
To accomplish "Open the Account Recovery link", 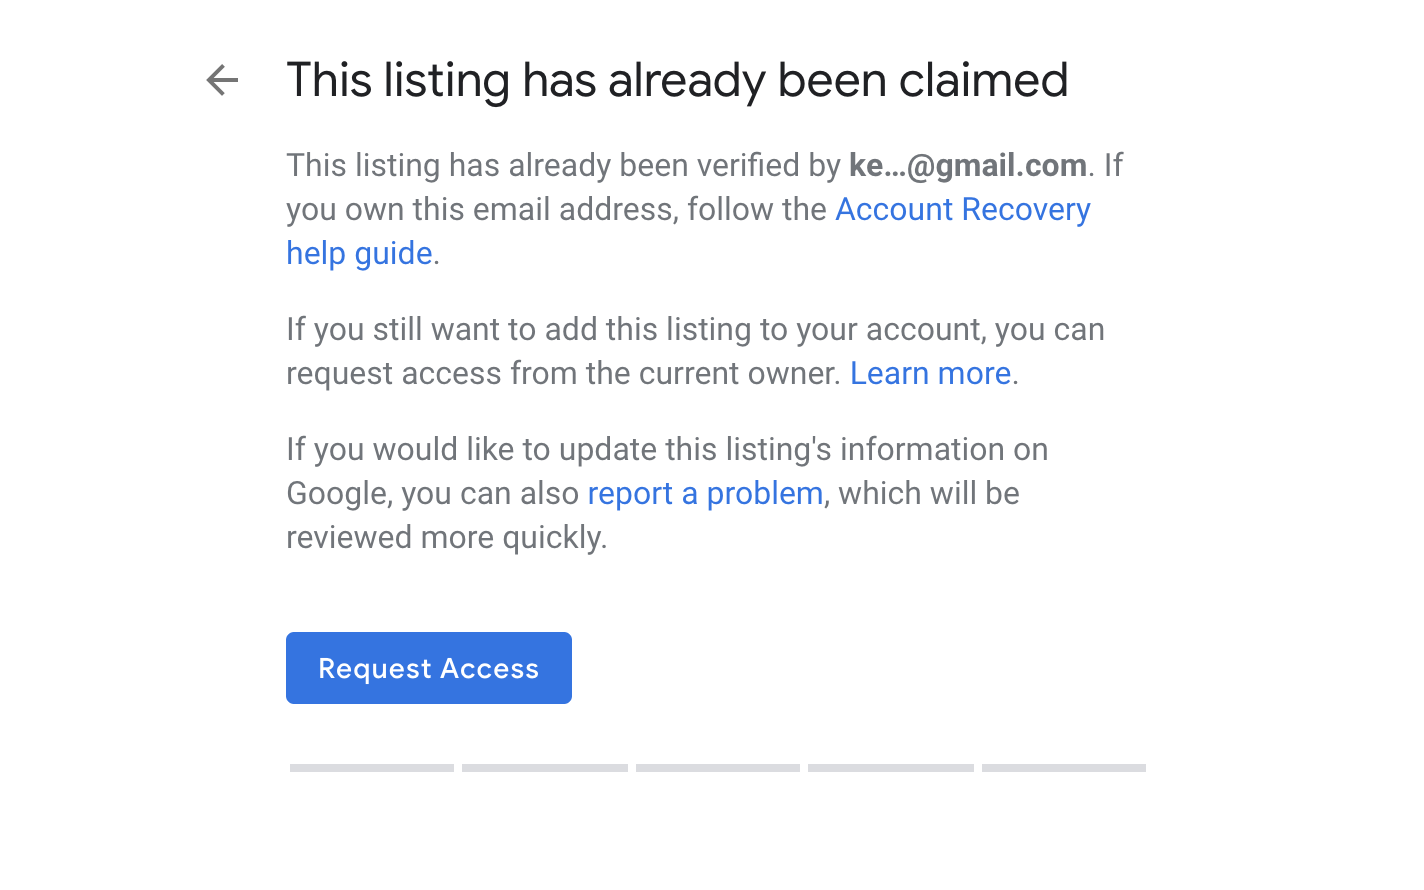I will pos(962,209).
